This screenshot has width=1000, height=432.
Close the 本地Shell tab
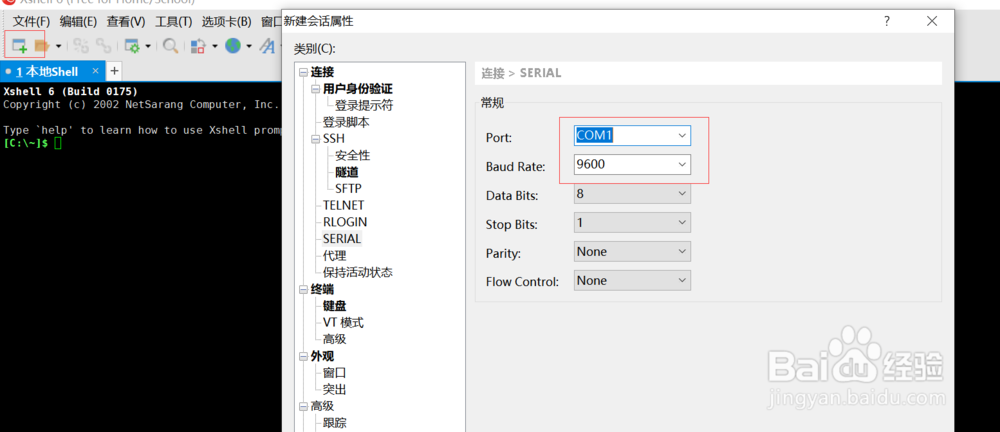click(95, 71)
